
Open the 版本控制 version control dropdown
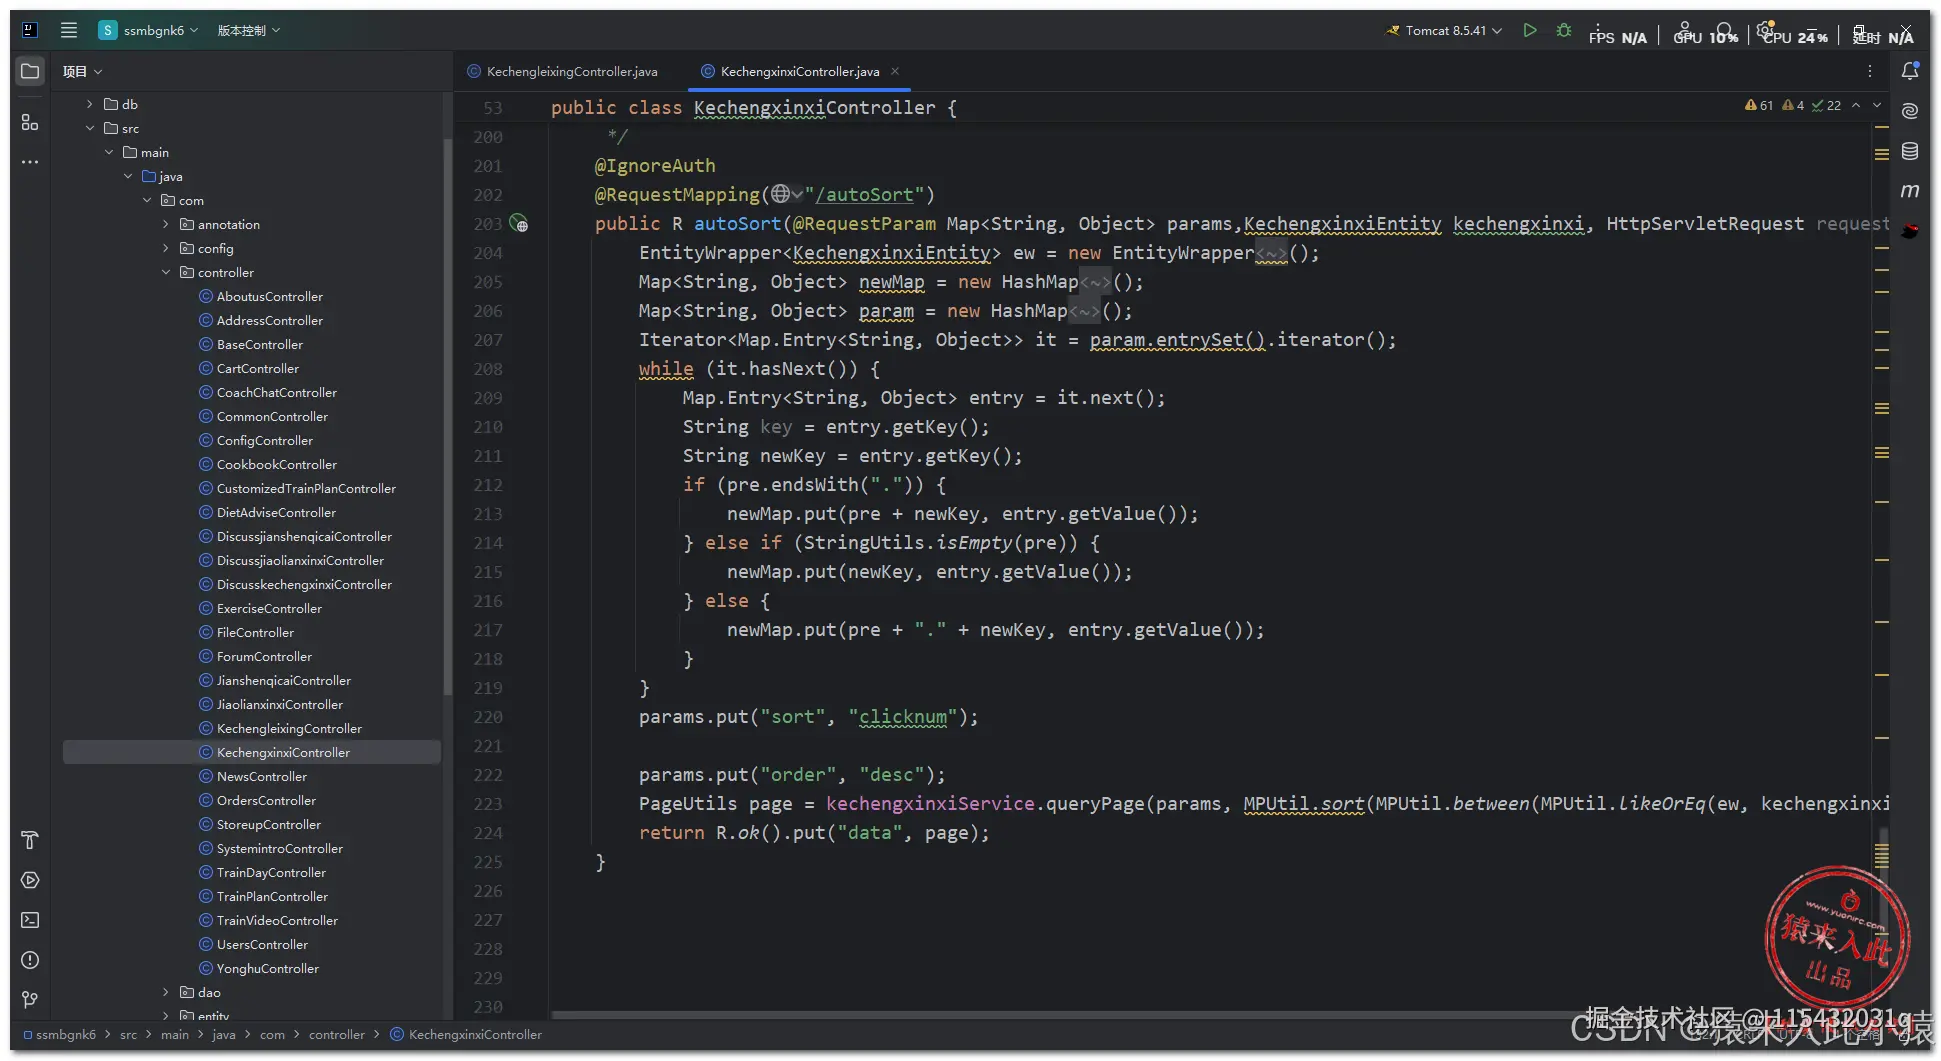(x=249, y=30)
